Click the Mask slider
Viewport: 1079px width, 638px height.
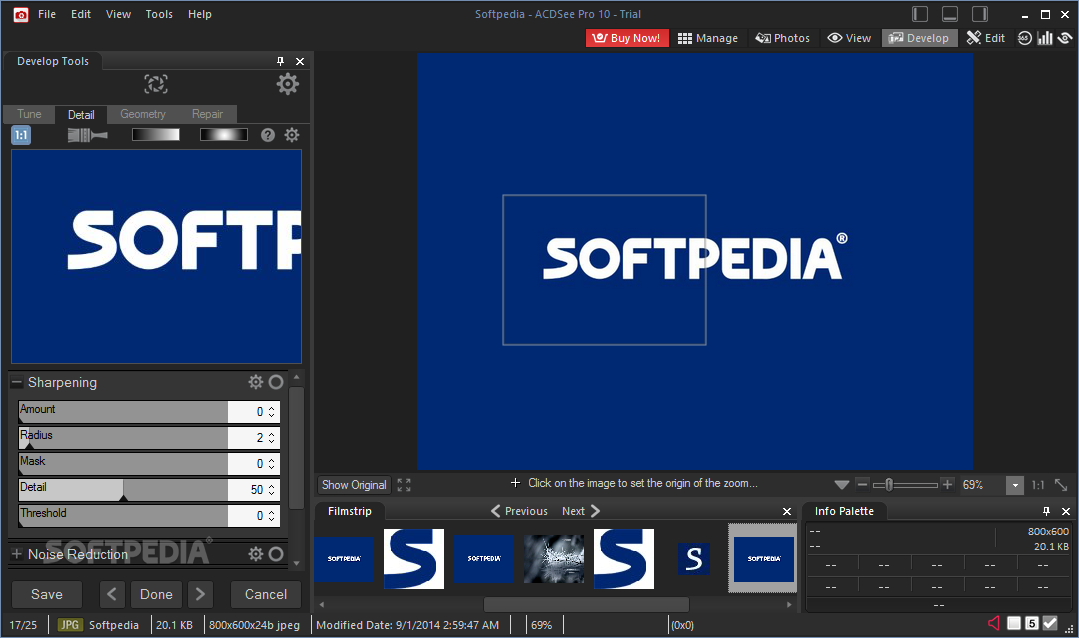(x=124, y=464)
